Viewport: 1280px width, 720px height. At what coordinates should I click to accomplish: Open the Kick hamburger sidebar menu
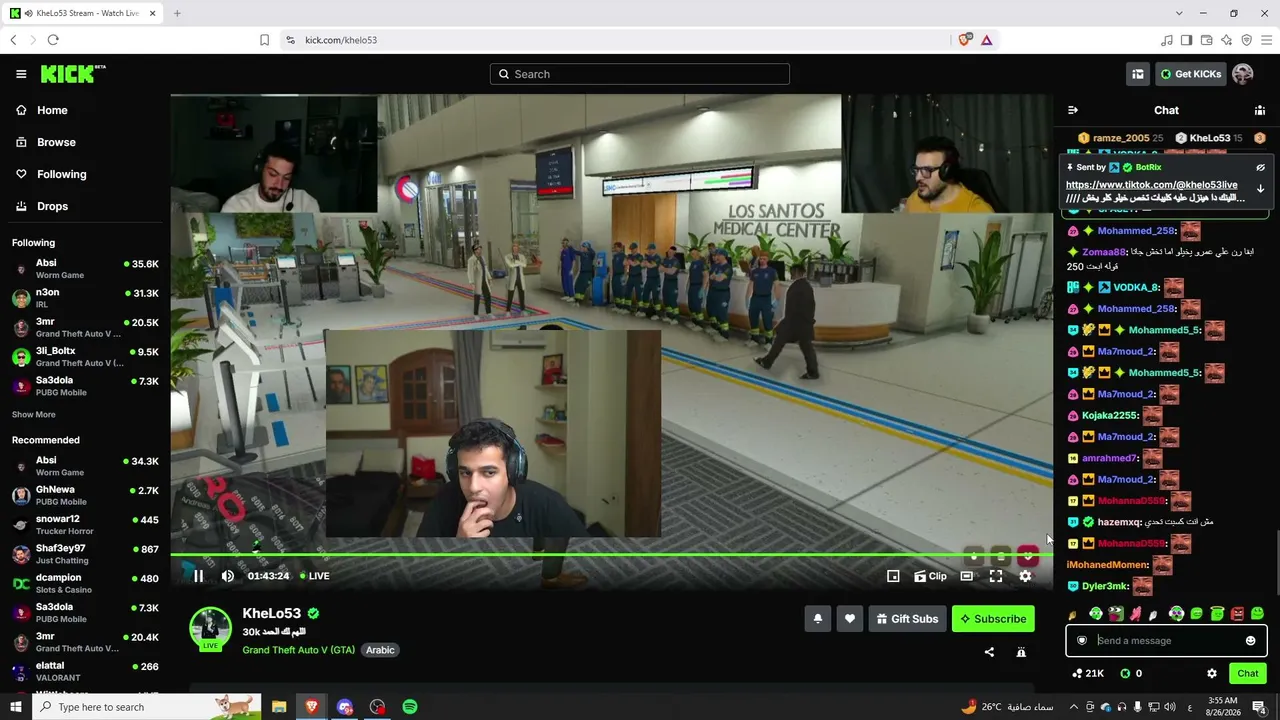21,74
